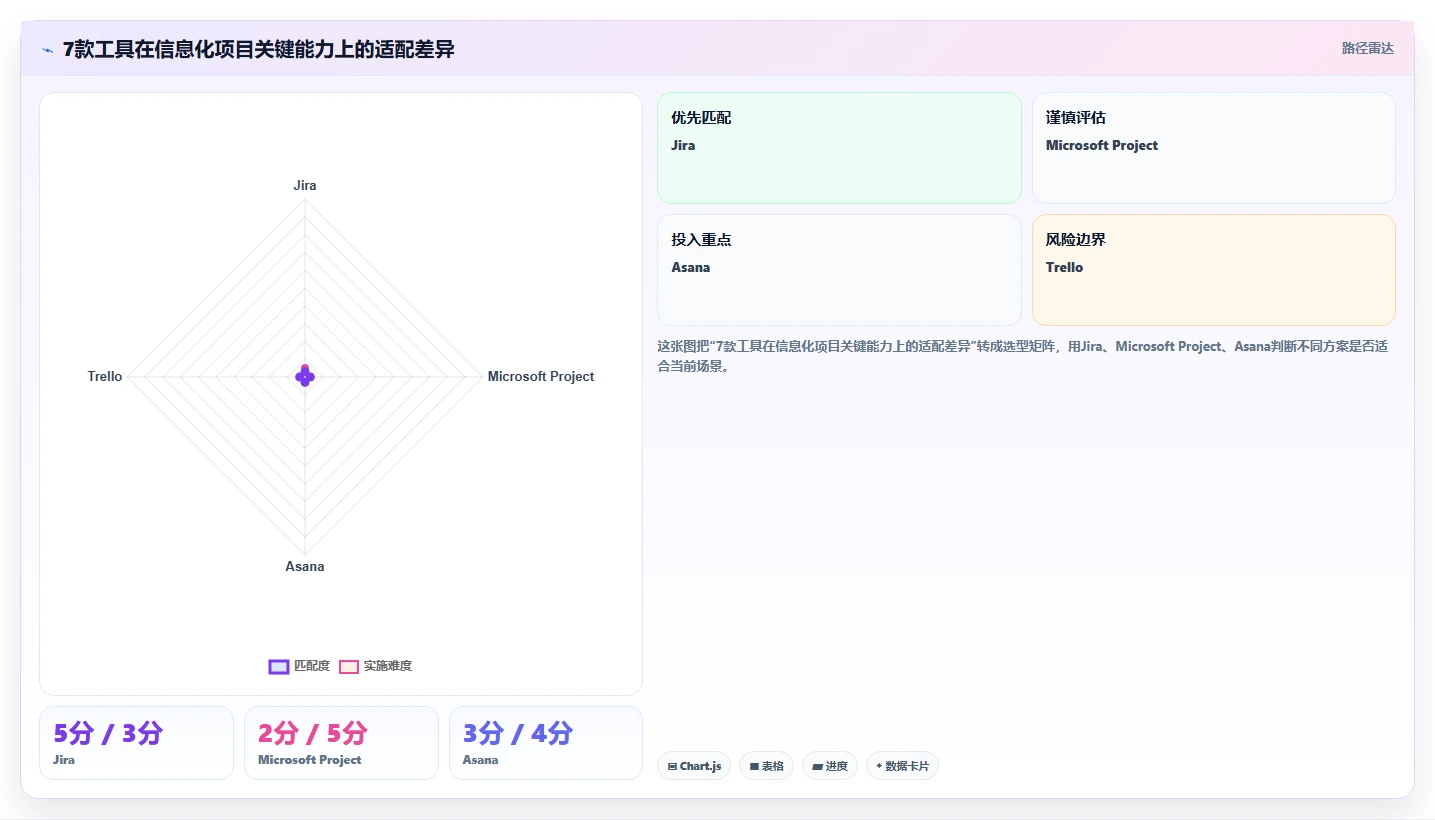Click the 路径雷达 label in header
1435x820 pixels.
coord(1367,48)
